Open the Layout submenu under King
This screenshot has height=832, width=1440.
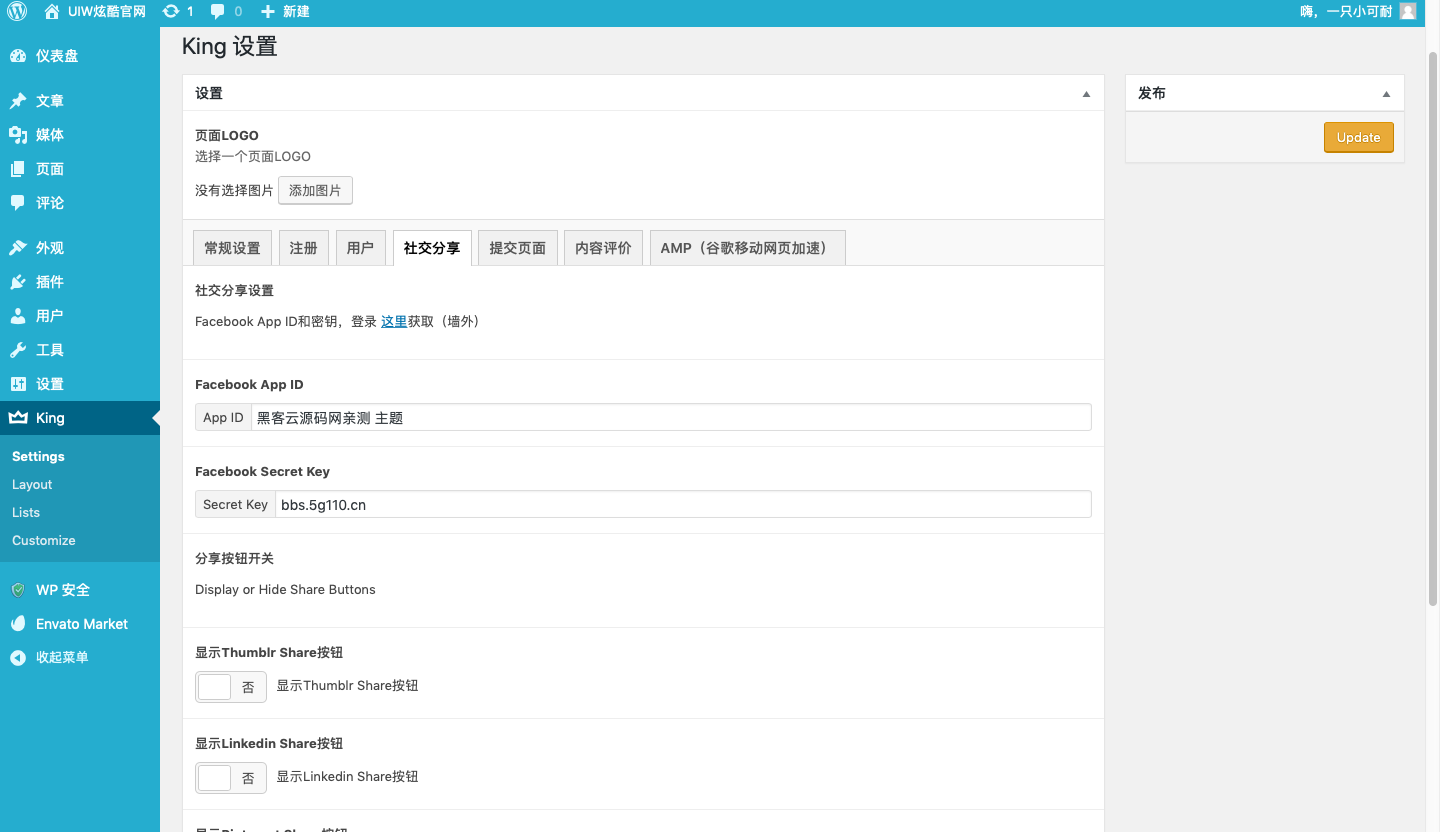[x=32, y=485]
